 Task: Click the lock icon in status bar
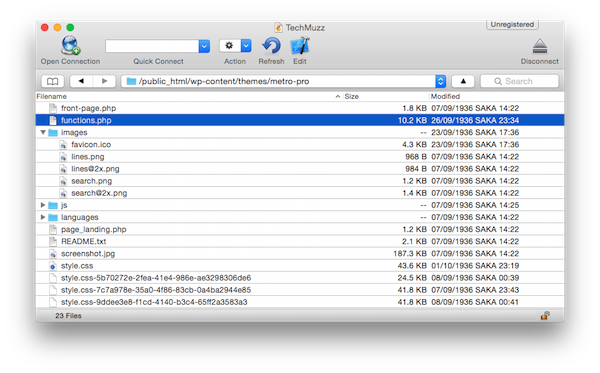coord(545,316)
